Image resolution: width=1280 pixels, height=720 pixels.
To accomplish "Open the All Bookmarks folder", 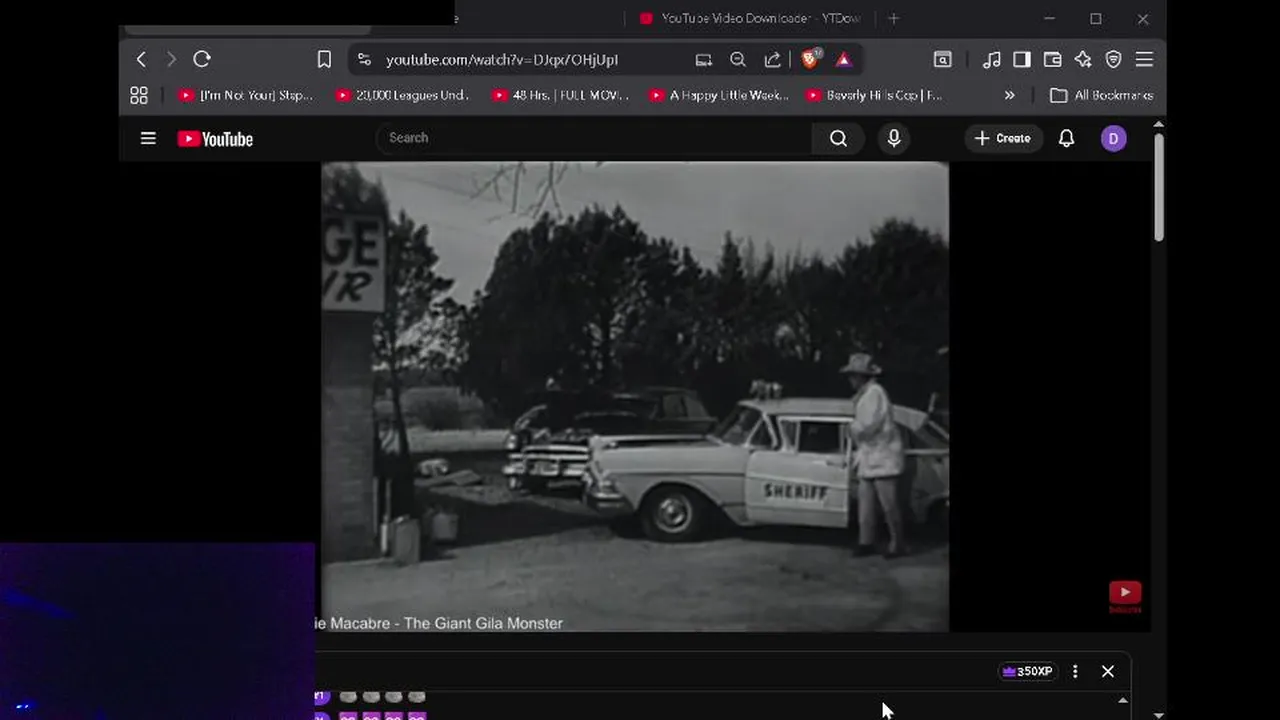I will pyautogui.click(x=1101, y=95).
